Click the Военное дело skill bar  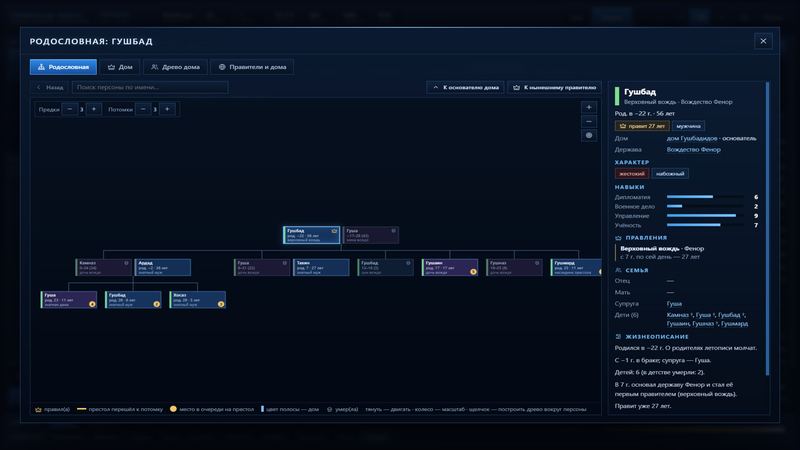(705, 206)
